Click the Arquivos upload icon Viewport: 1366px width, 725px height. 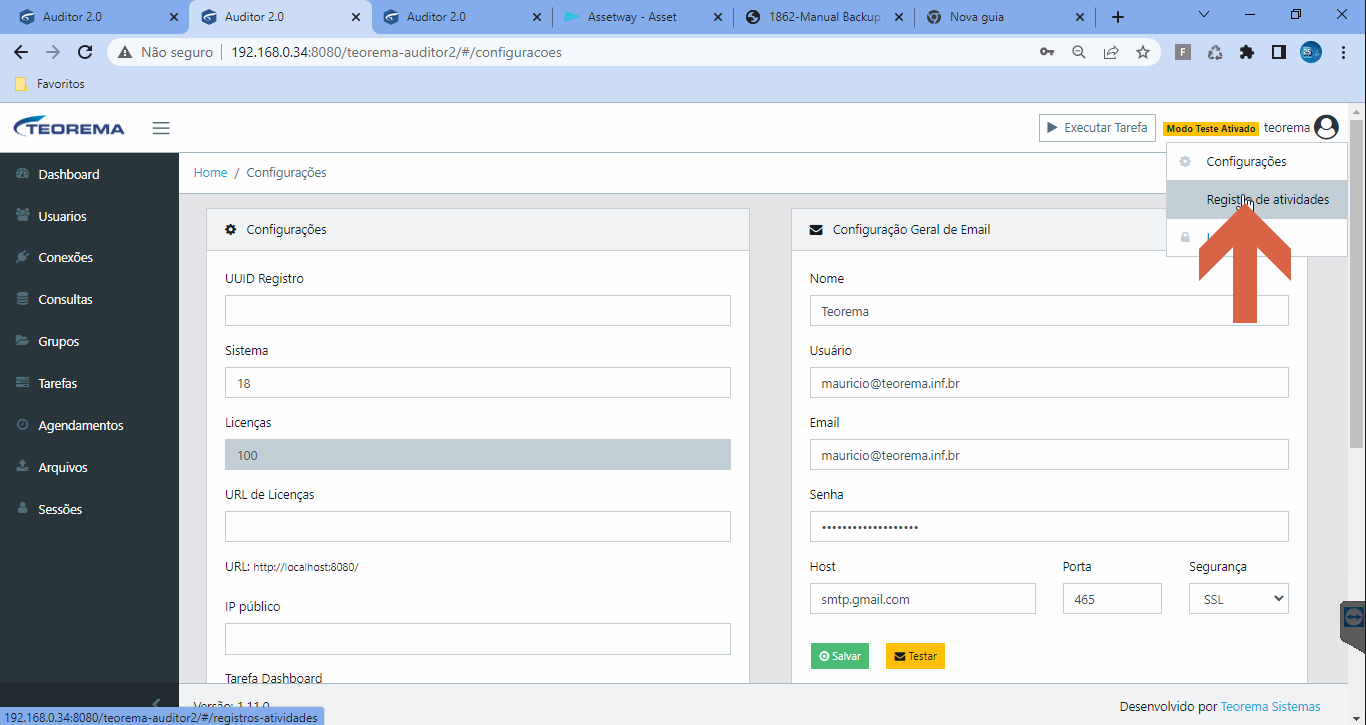[23, 467]
